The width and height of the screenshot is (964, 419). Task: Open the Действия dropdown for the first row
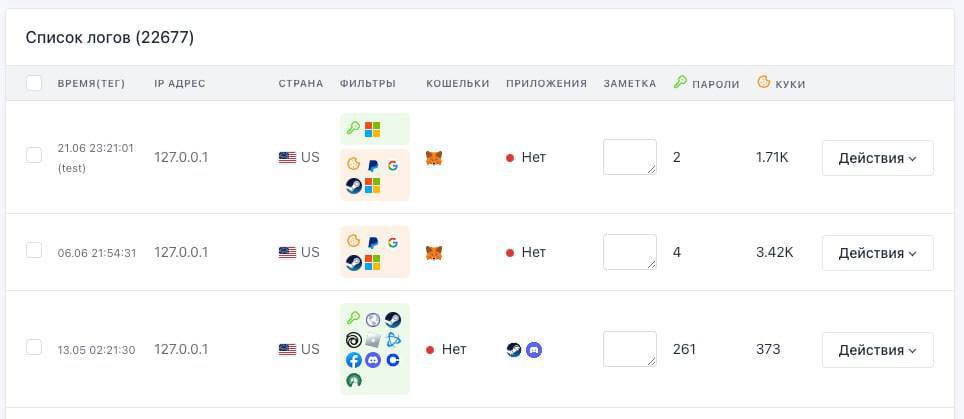point(877,158)
